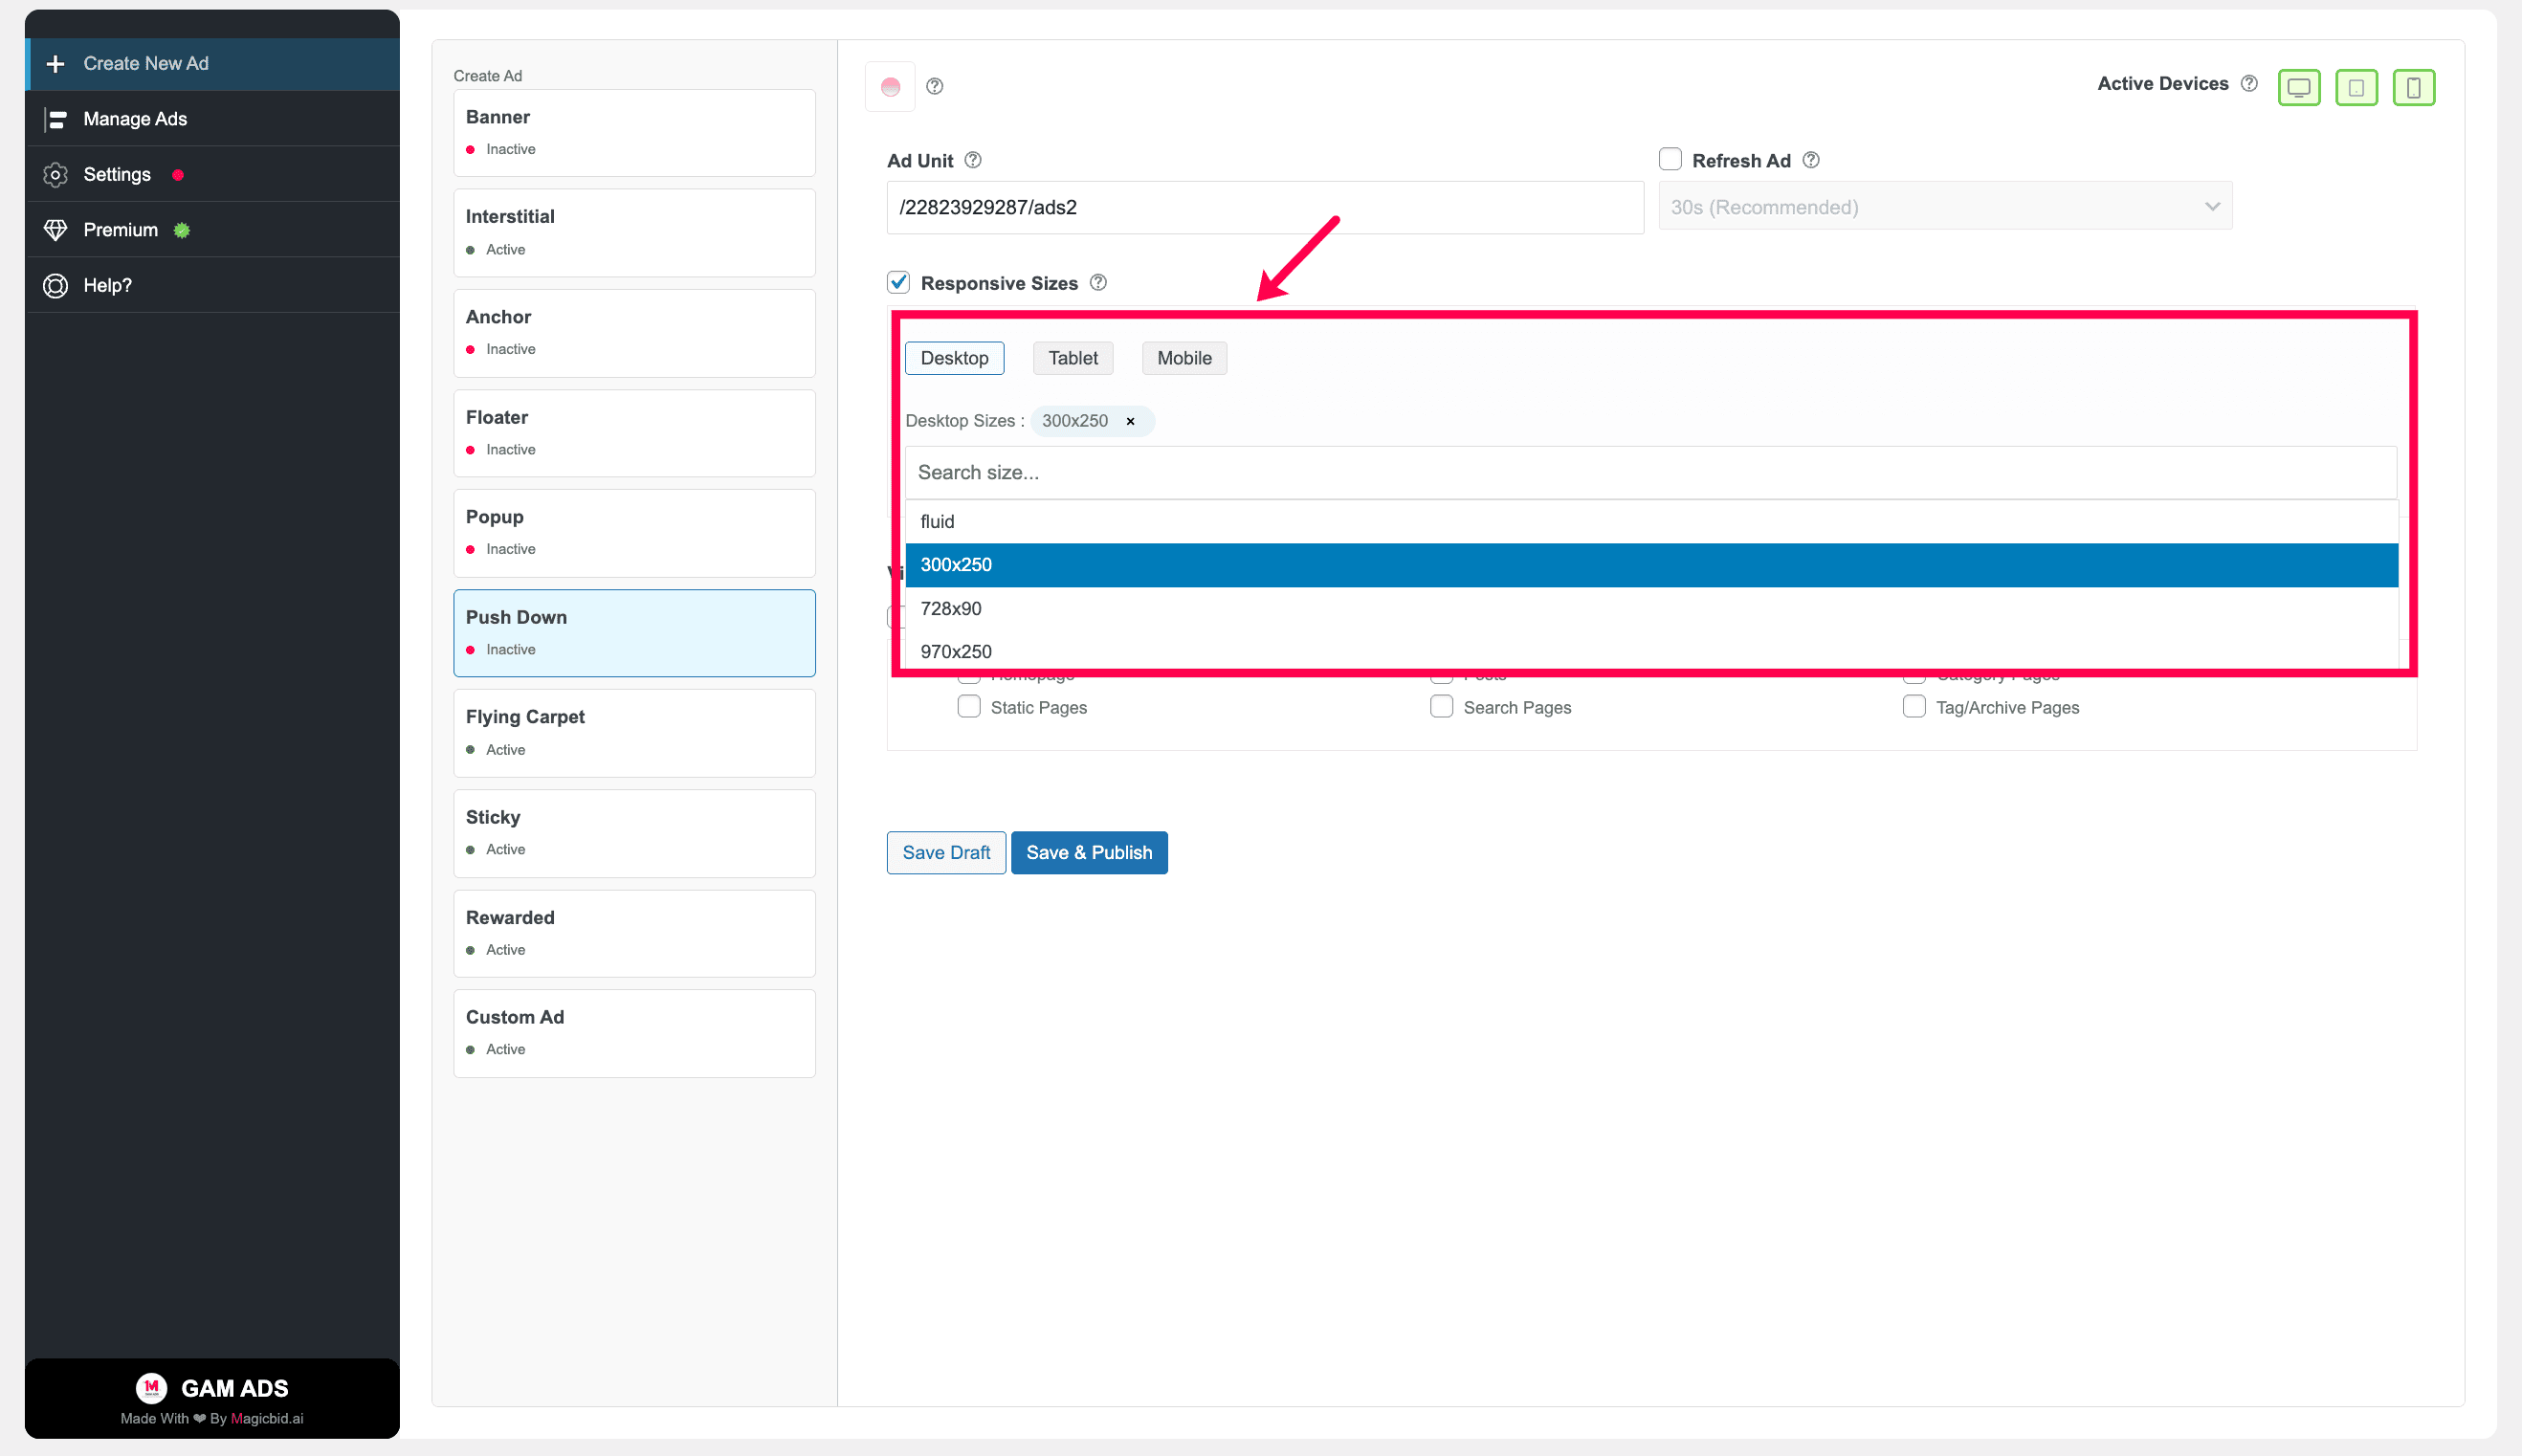Select the Banner ad type card
This screenshot has height=1456, width=2522.
point(634,133)
